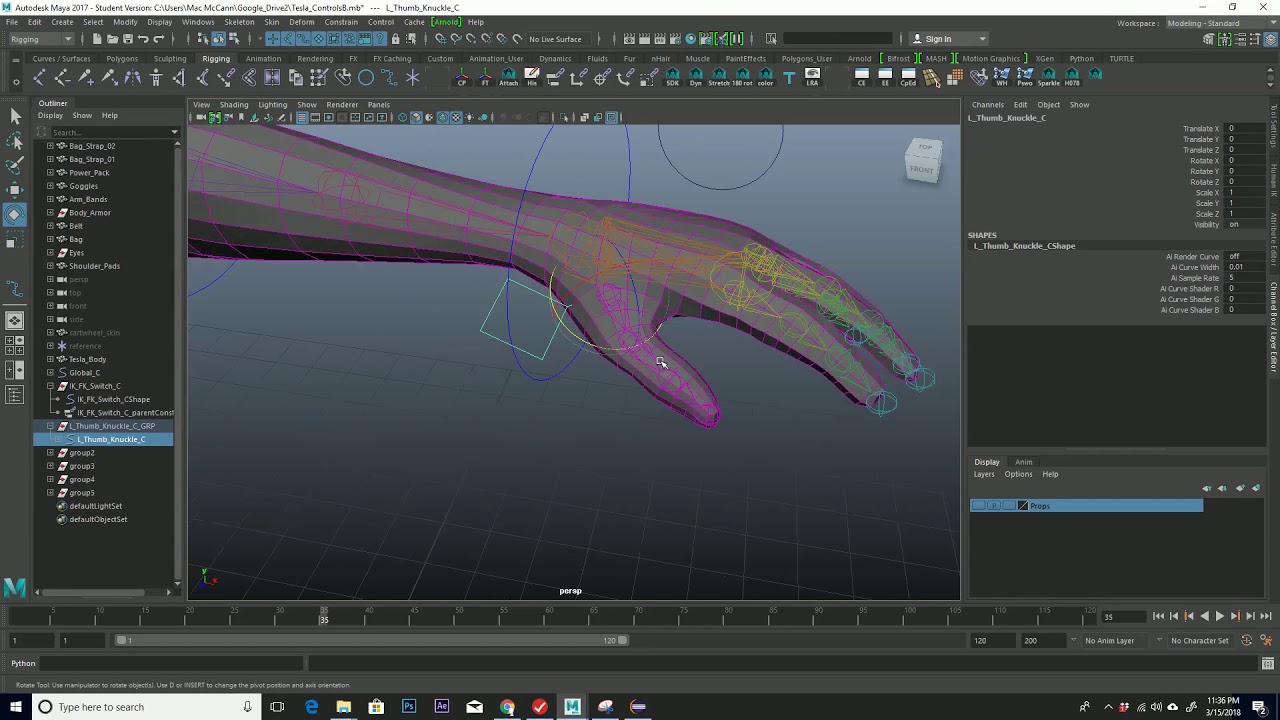Click the Translate X value field

pyautogui.click(x=1245, y=129)
